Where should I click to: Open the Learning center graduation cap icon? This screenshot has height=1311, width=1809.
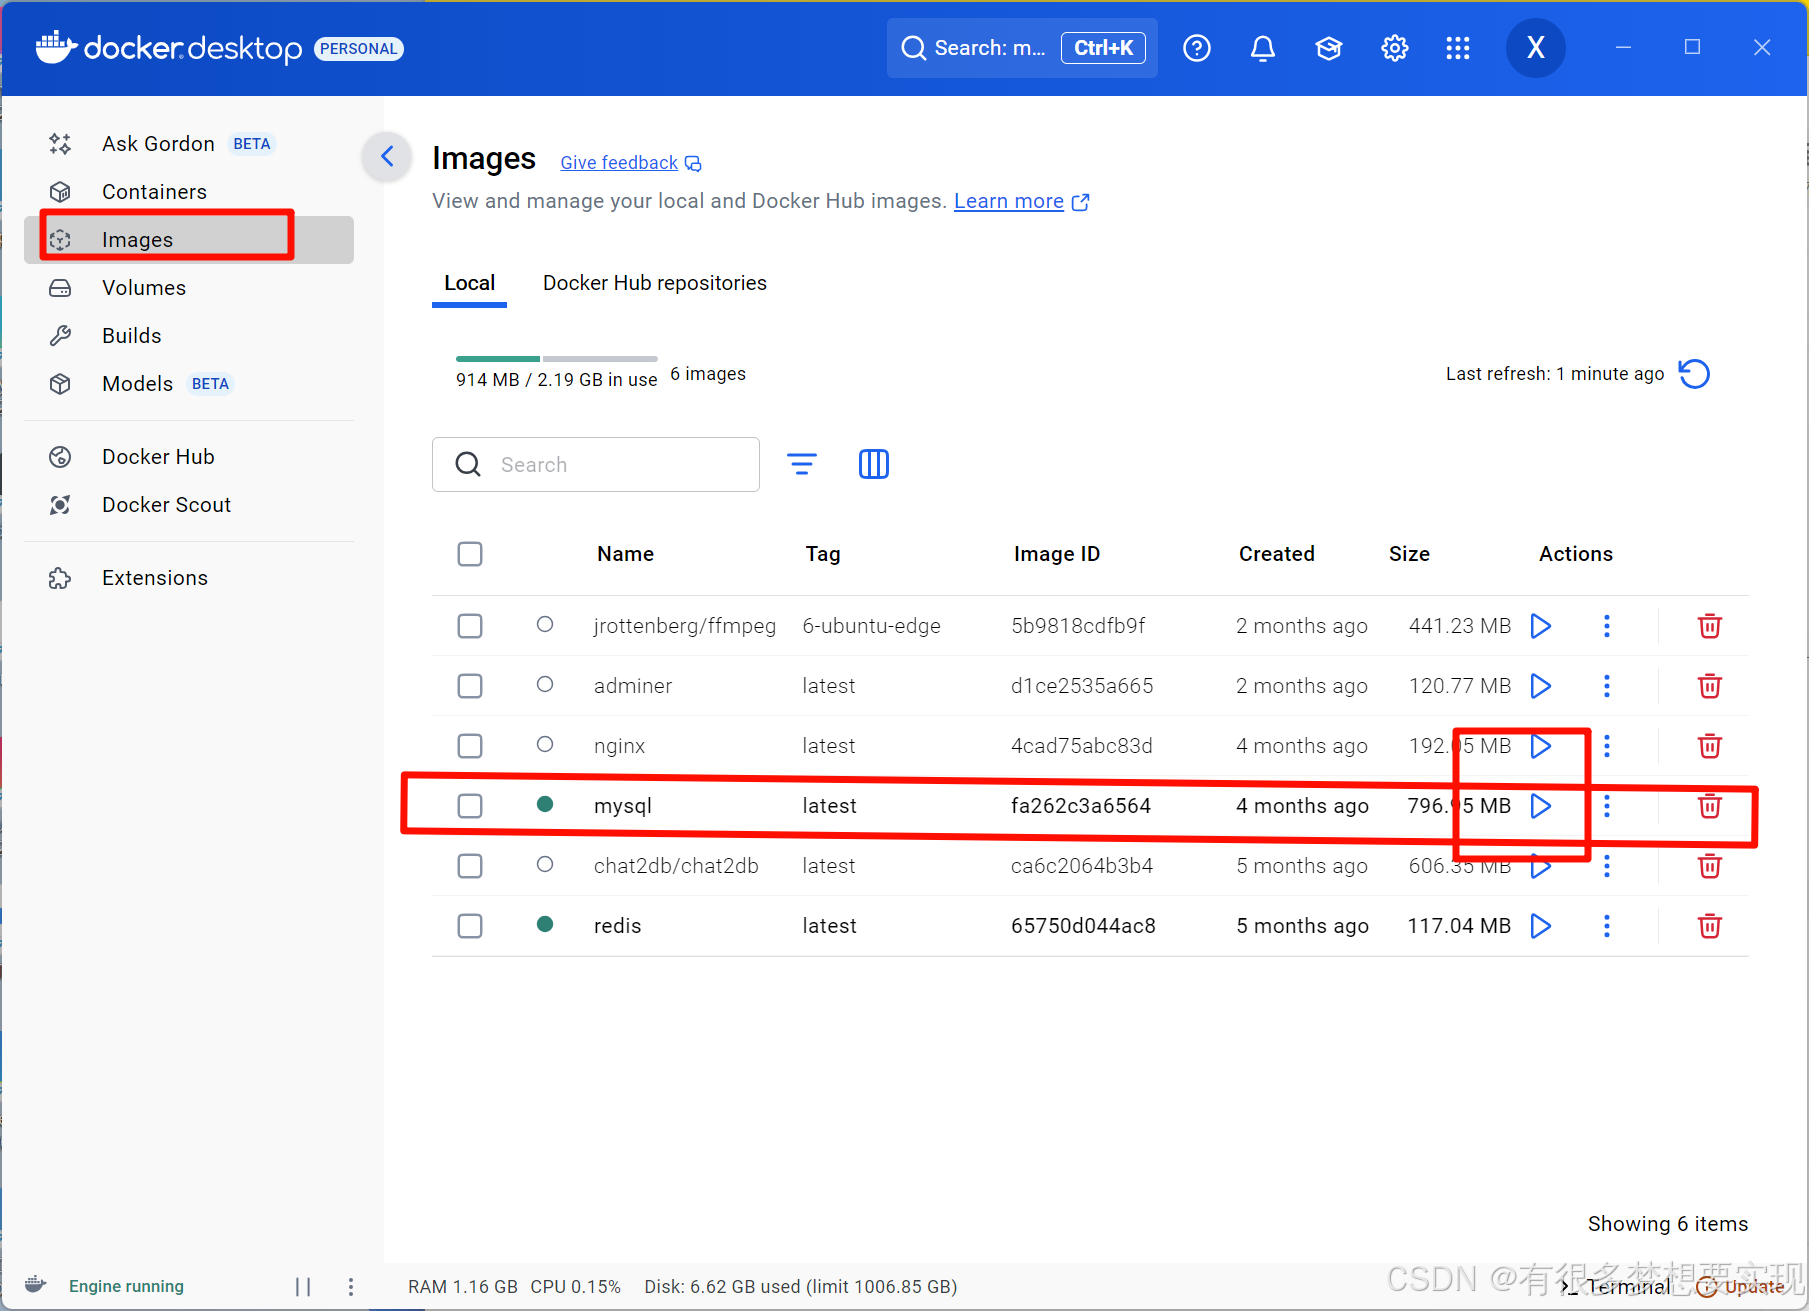[1328, 48]
